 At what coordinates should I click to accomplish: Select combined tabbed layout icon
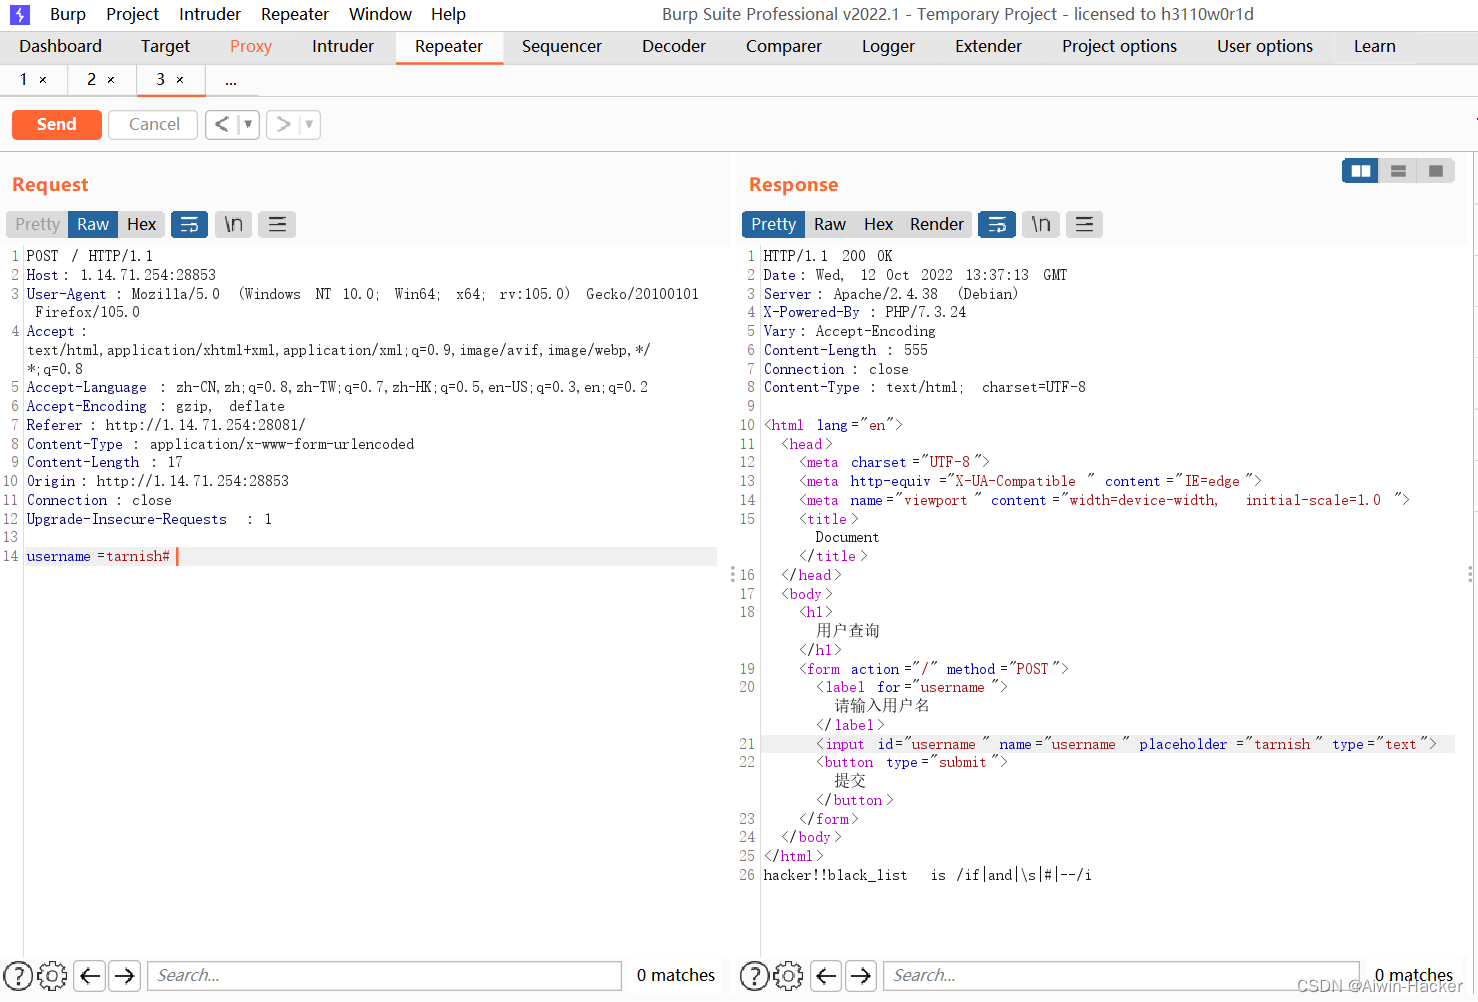click(x=1436, y=171)
